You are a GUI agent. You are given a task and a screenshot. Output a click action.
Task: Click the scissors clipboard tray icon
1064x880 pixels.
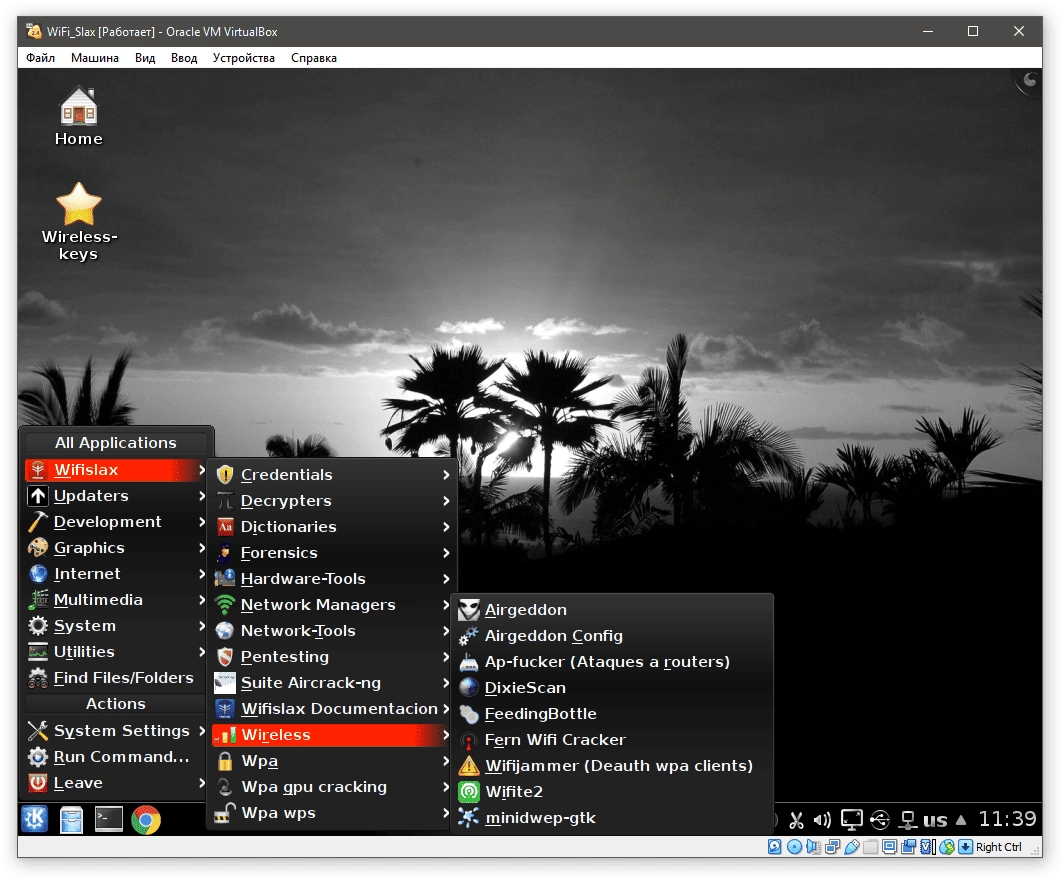tap(796, 820)
